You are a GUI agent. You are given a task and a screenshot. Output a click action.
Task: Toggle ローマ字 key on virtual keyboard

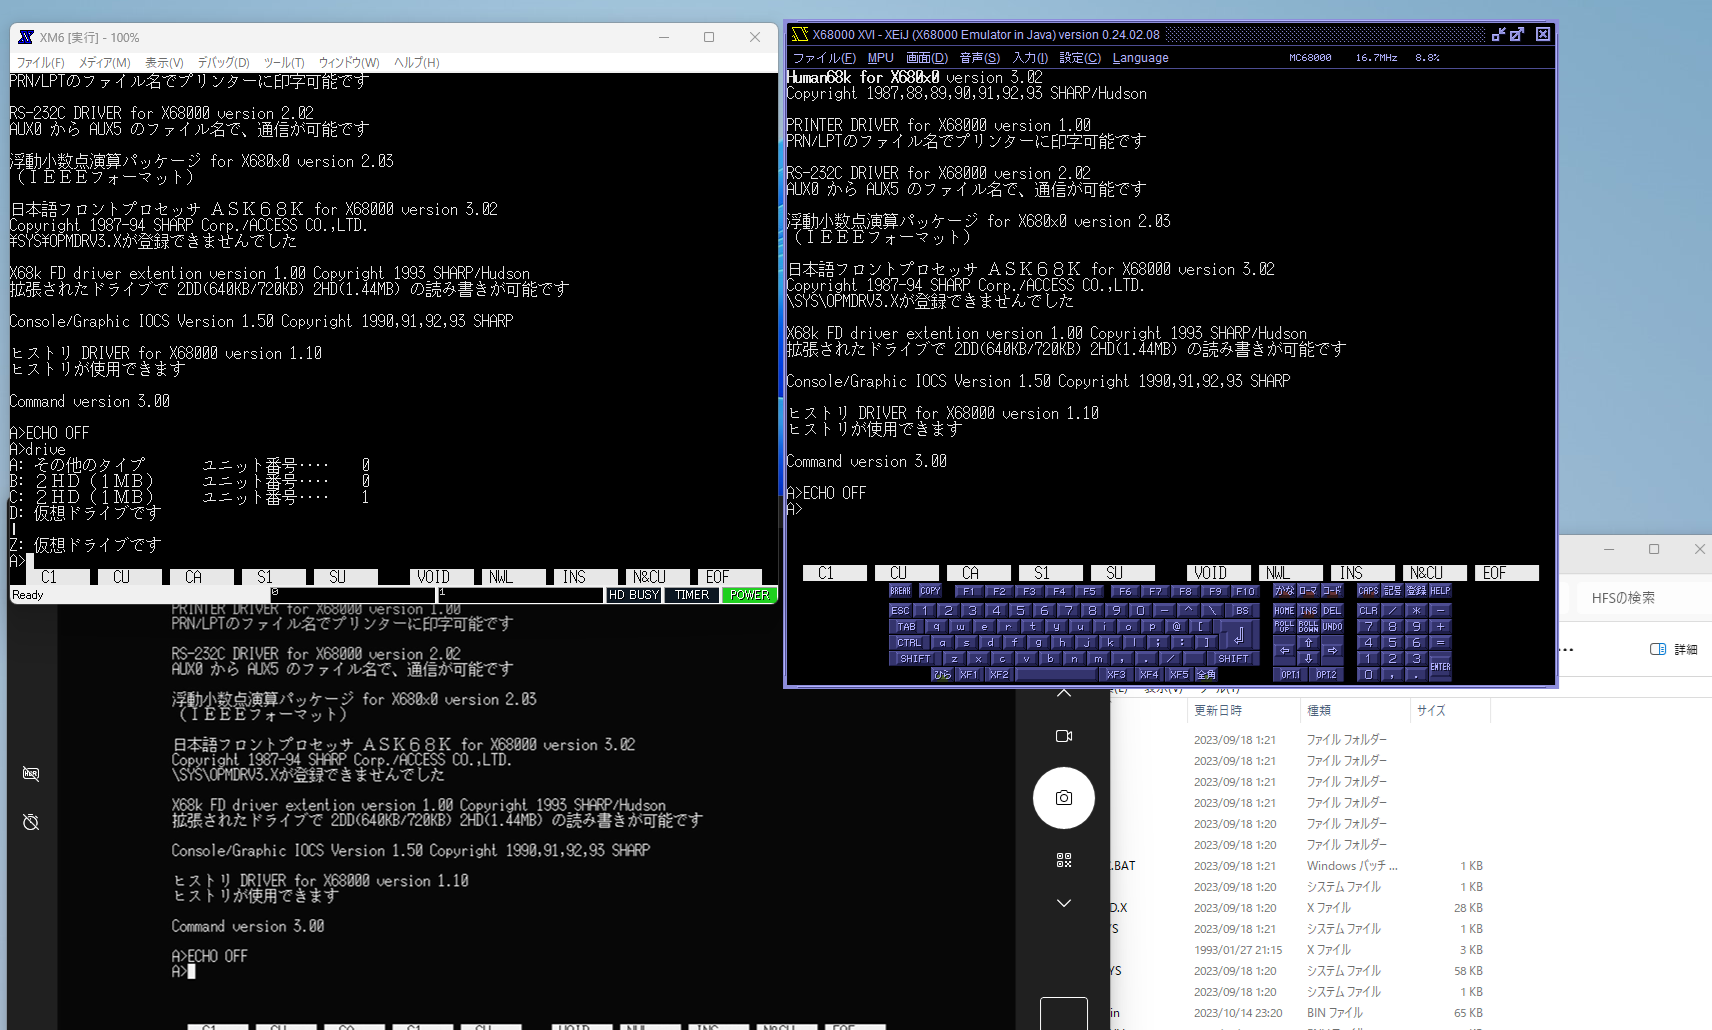pos(1308,591)
